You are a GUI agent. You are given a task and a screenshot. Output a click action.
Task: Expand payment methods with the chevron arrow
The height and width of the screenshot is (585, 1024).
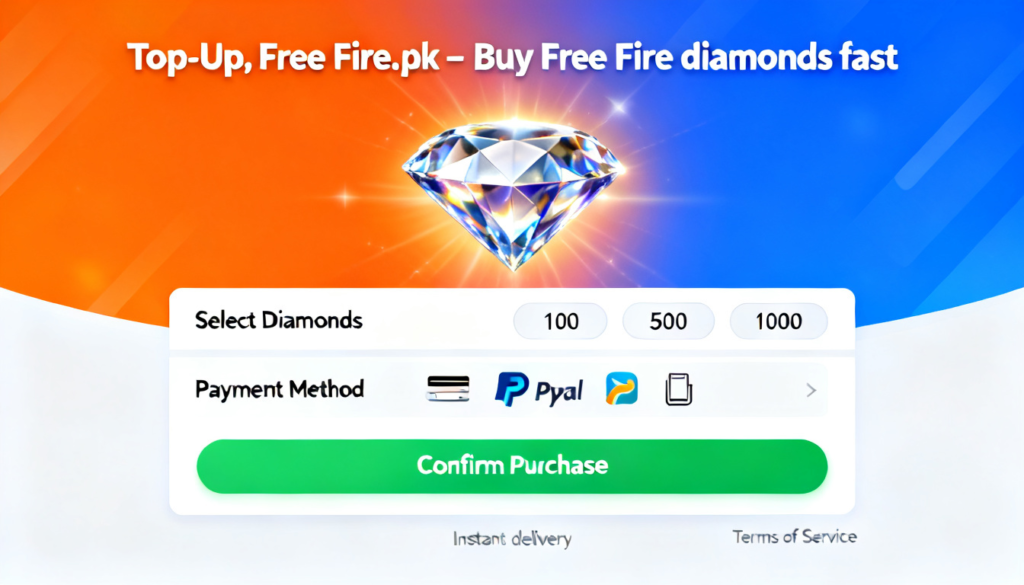point(811,390)
